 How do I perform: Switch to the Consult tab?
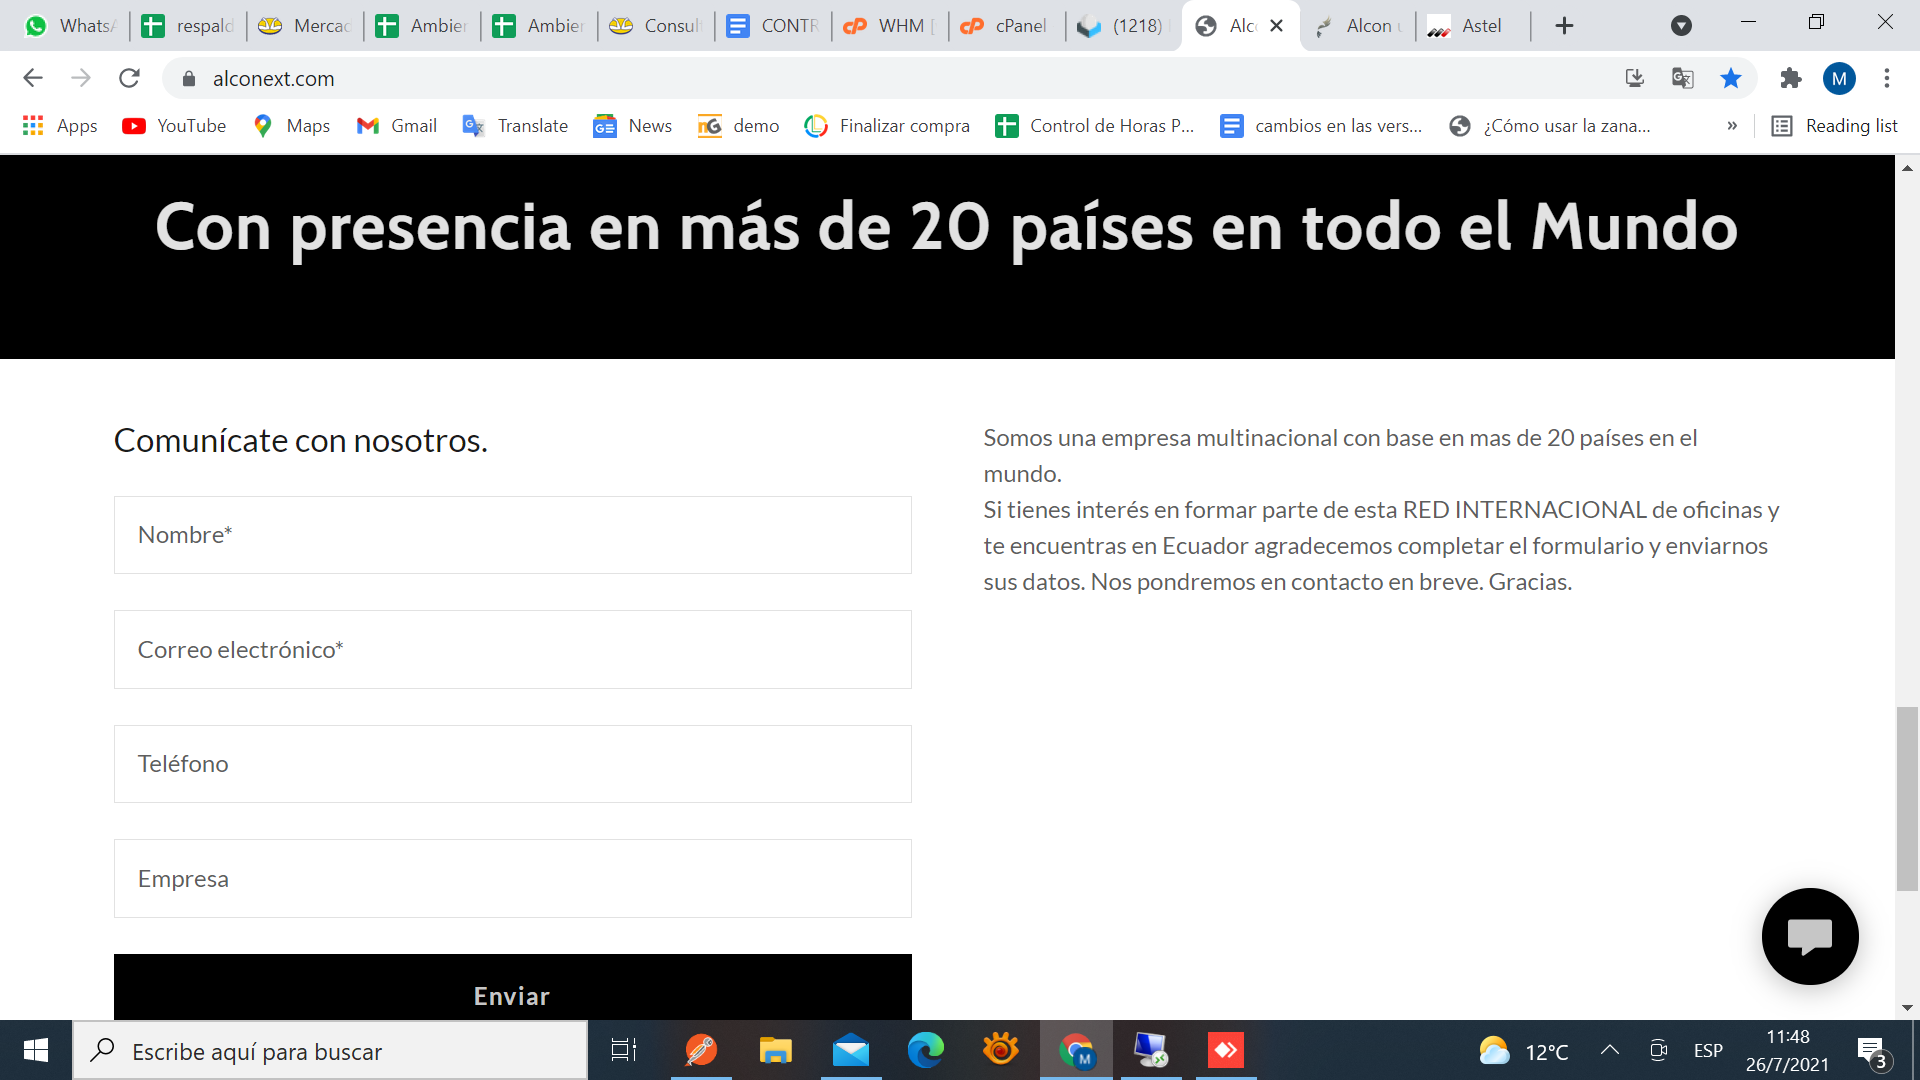655,26
